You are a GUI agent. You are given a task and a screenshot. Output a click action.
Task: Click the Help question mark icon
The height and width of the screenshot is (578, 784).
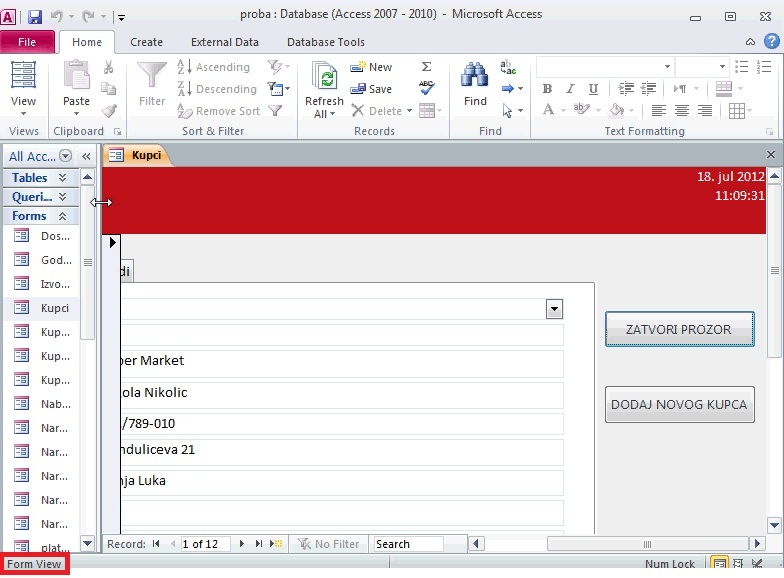772,42
